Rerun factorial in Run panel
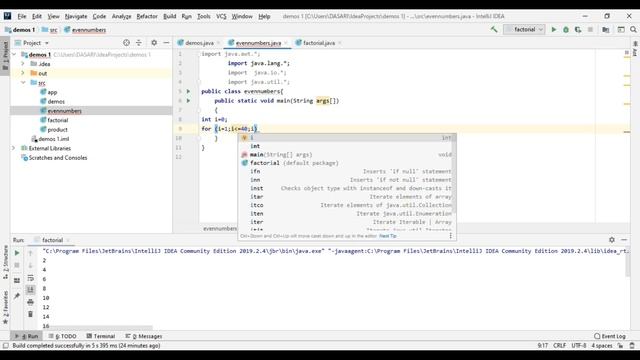Screen dimensions: 640x360 [x=17, y=253]
